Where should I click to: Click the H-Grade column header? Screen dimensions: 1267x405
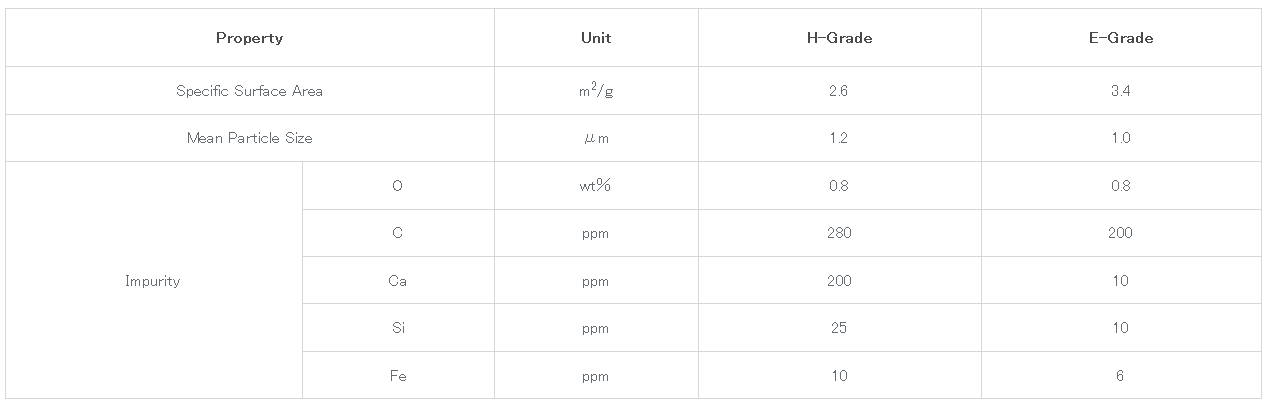[x=838, y=38]
